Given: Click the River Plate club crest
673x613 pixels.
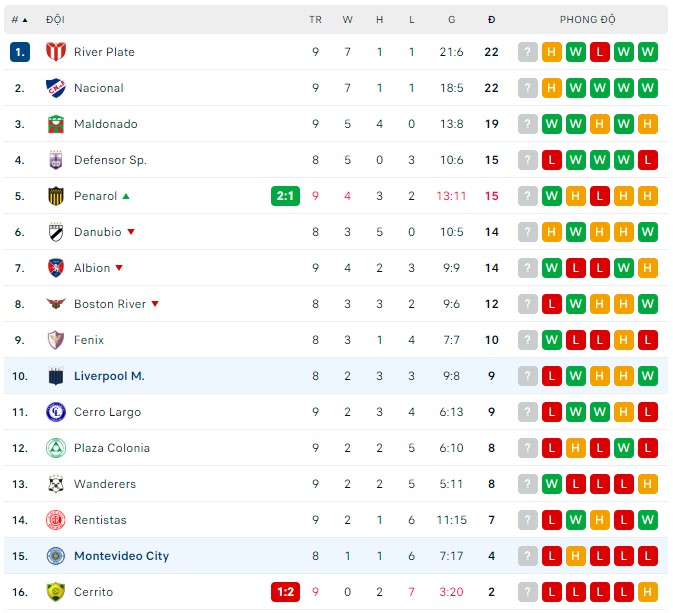Looking at the screenshot, I should coord(56,52).
